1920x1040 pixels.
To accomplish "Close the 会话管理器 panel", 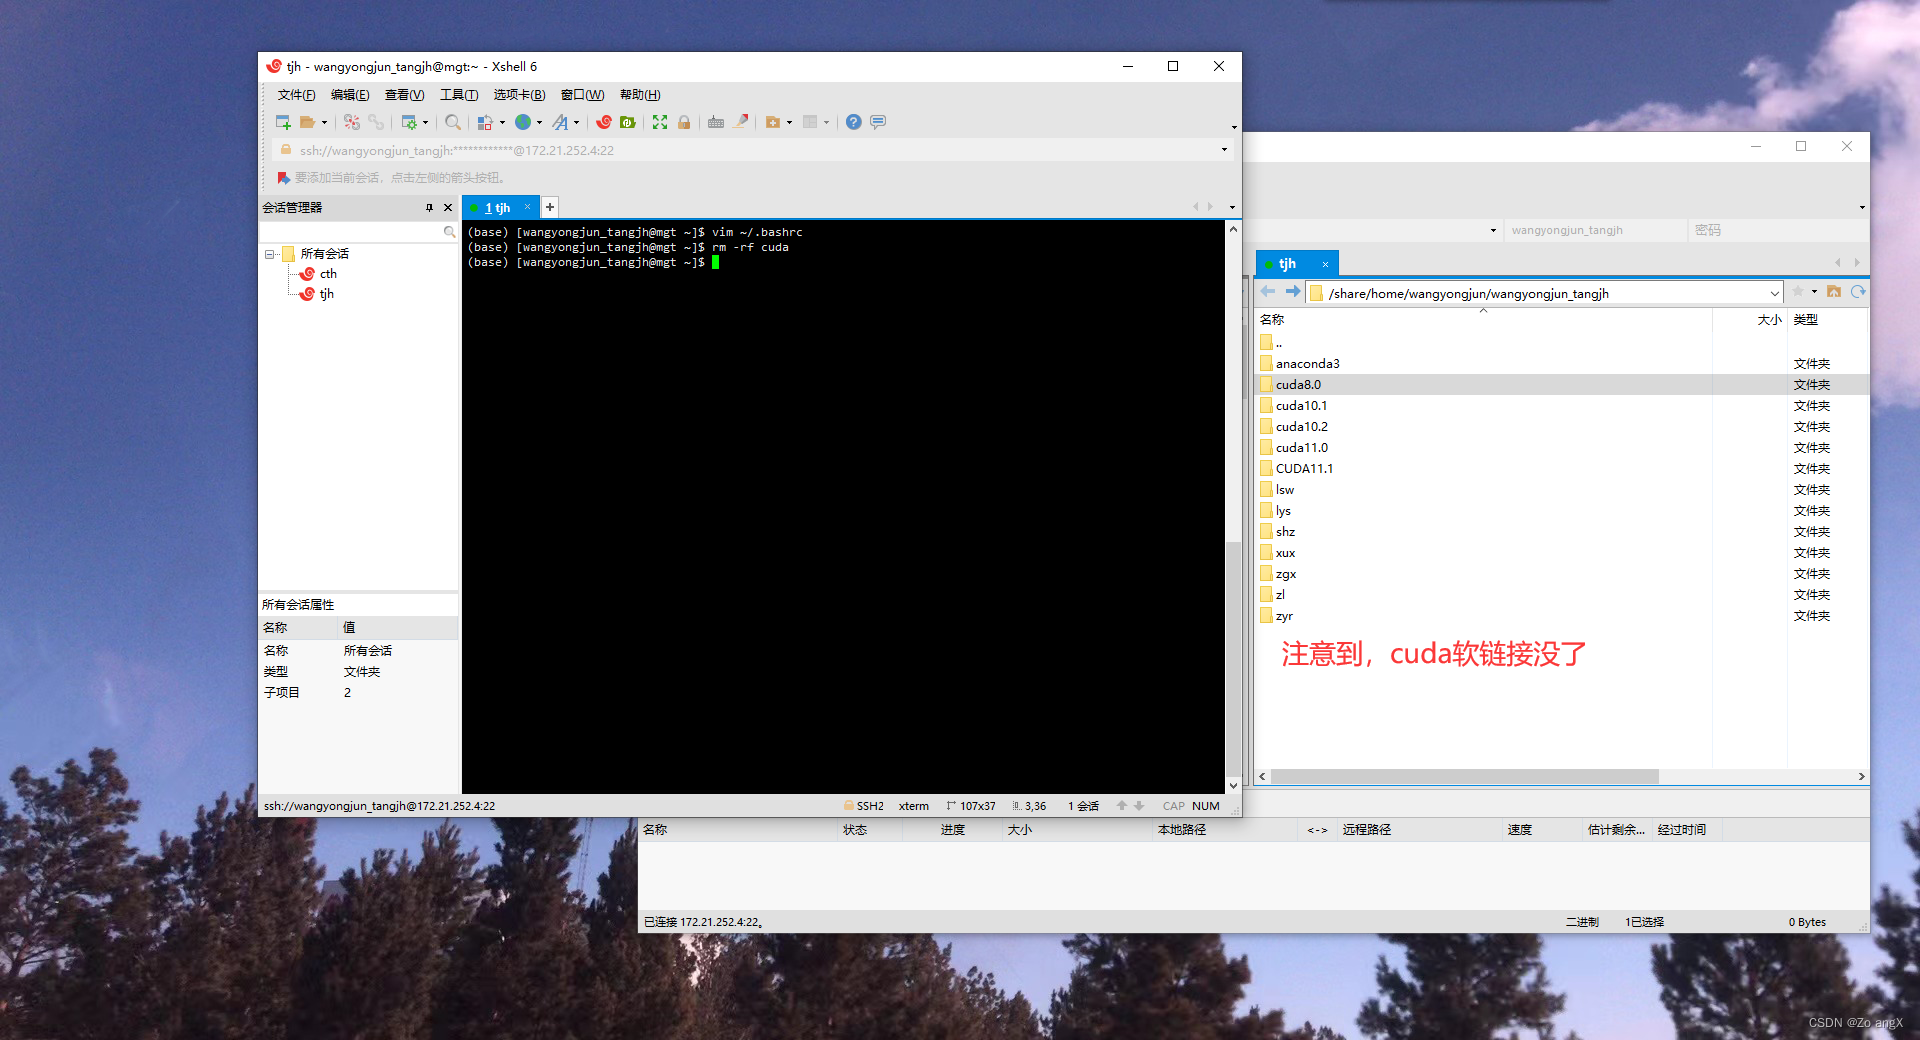I will pyautogui.click(x=448, y=208).
